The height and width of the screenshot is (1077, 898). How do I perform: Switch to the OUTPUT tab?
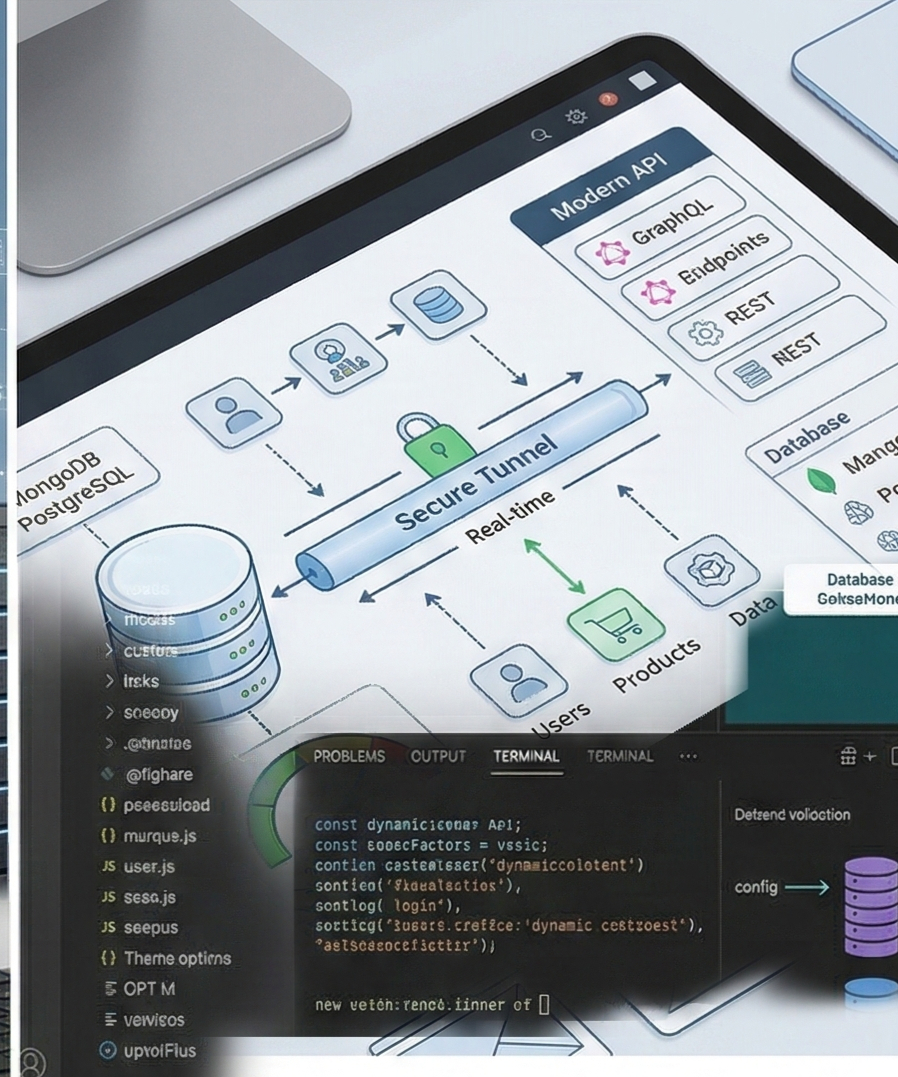438,756
